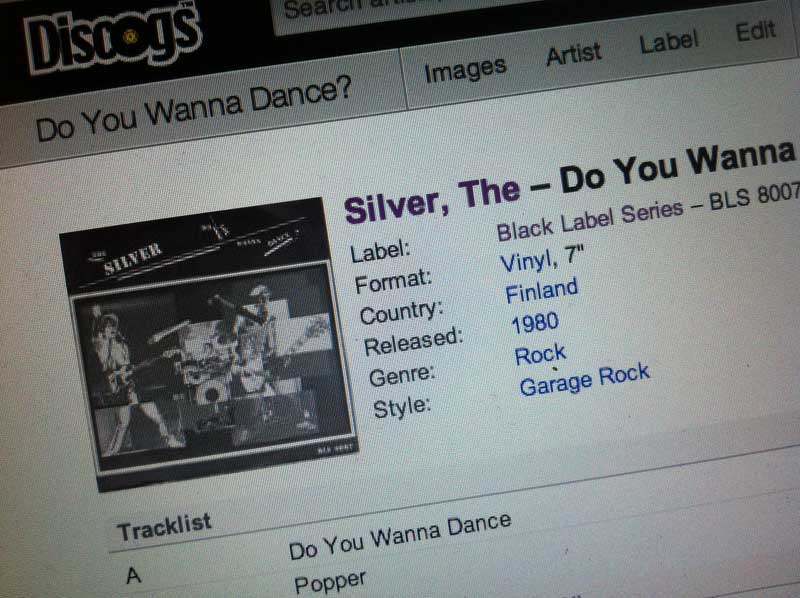Screen dimensions: 800x598
Task: Open the Edit tab
Action: point(756,31)
